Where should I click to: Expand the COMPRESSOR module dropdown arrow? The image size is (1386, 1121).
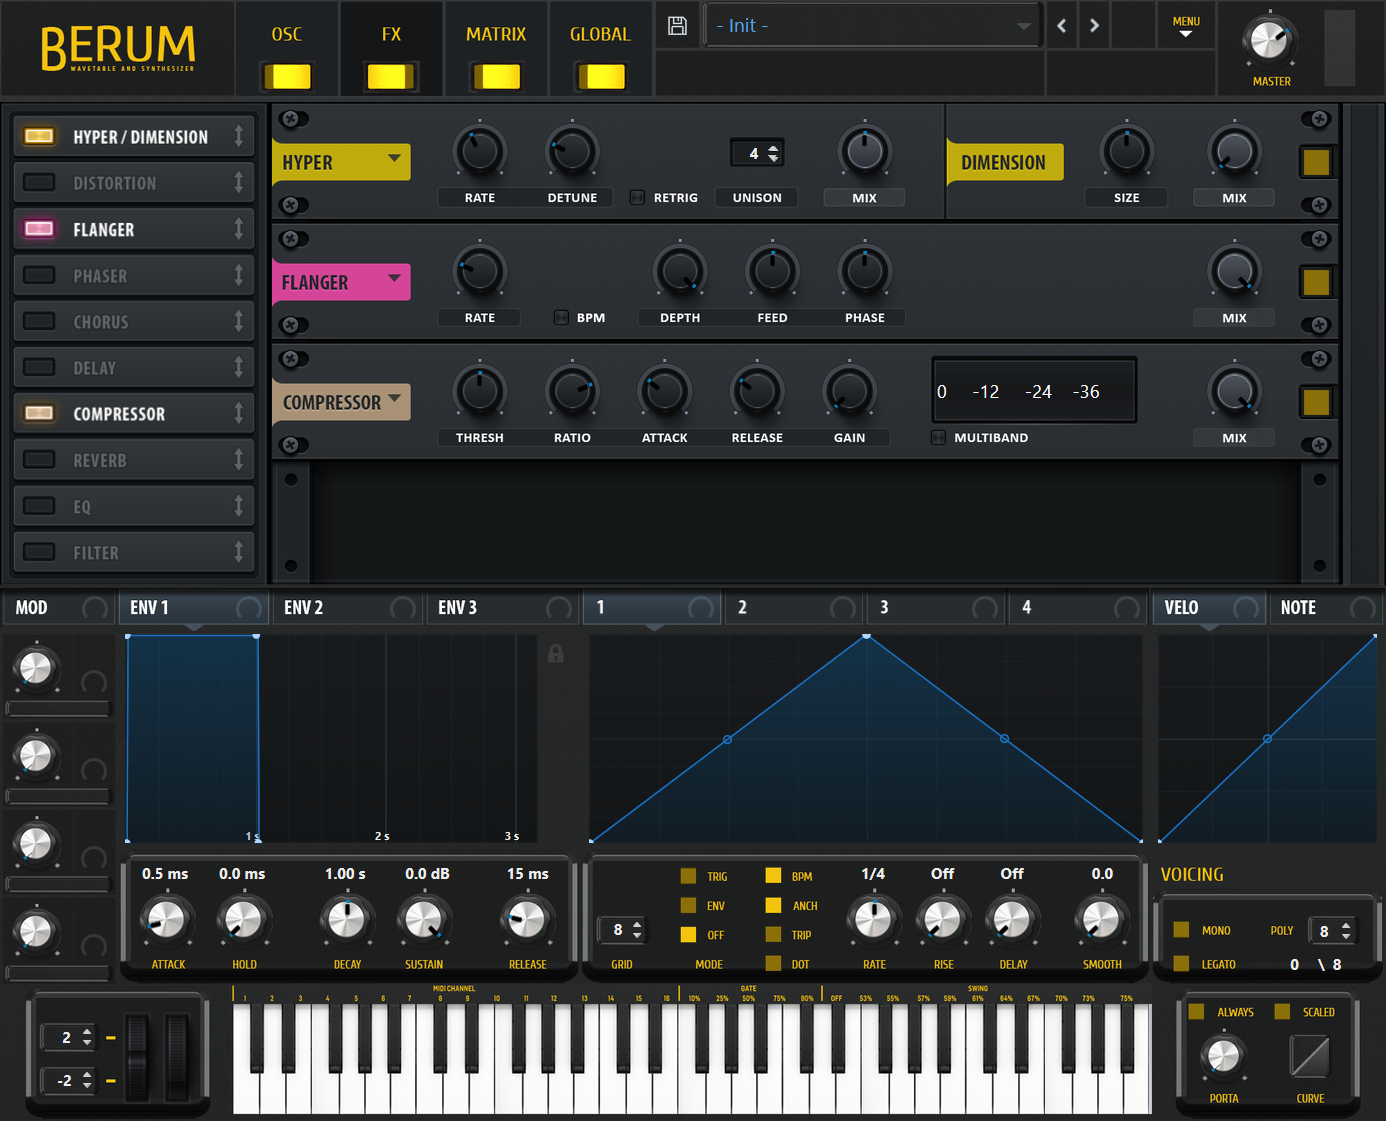click(x=394, y=398)
